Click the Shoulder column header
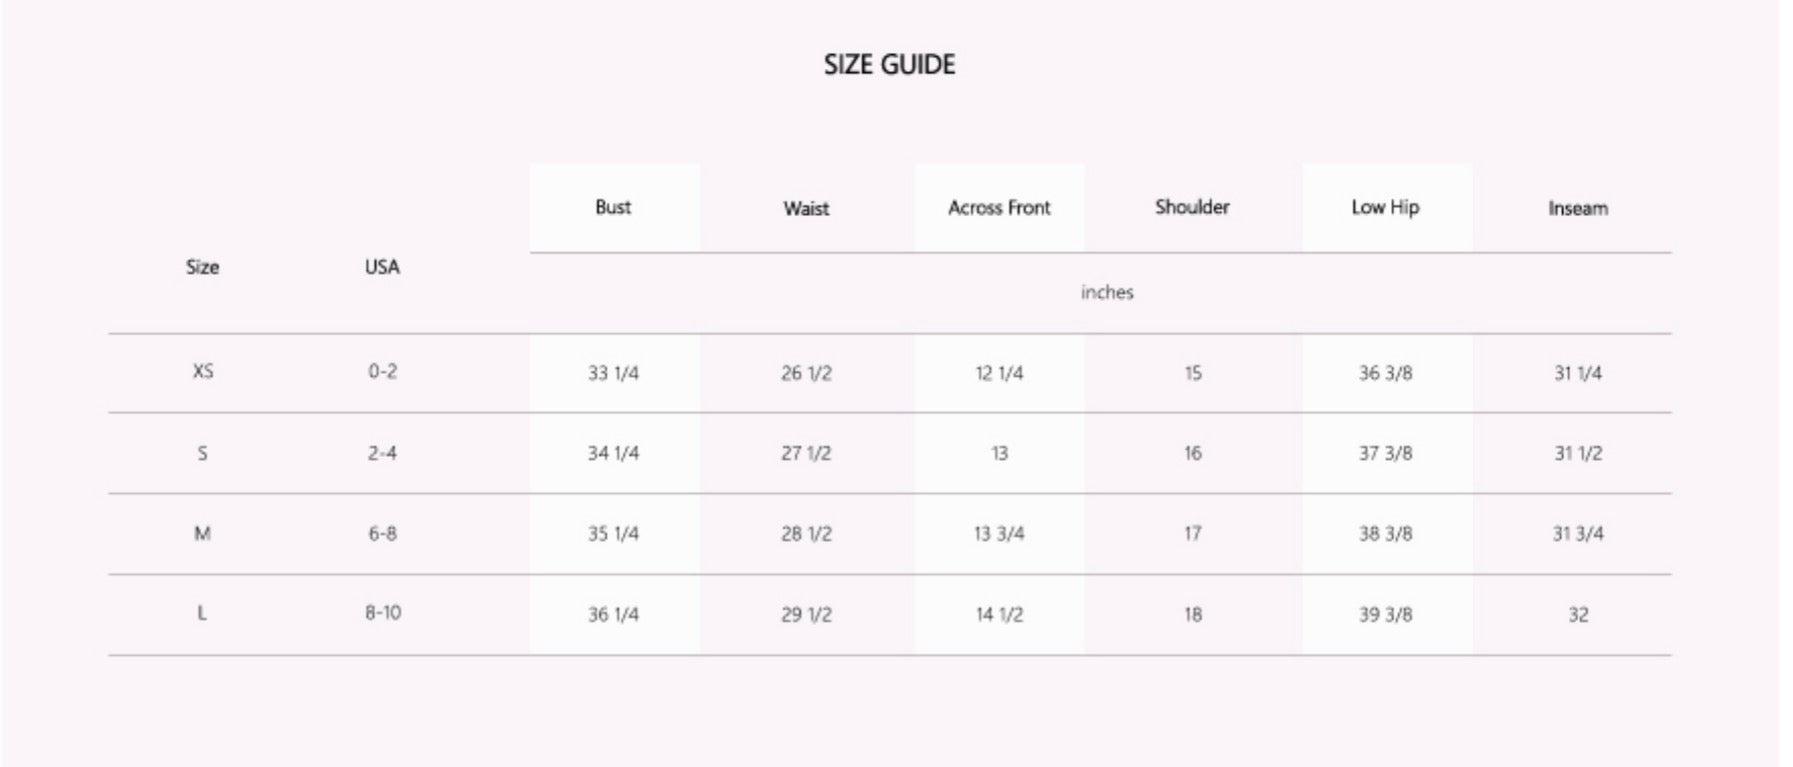The width and height of the screenshot is (1793, 767). pos(1192,207)
